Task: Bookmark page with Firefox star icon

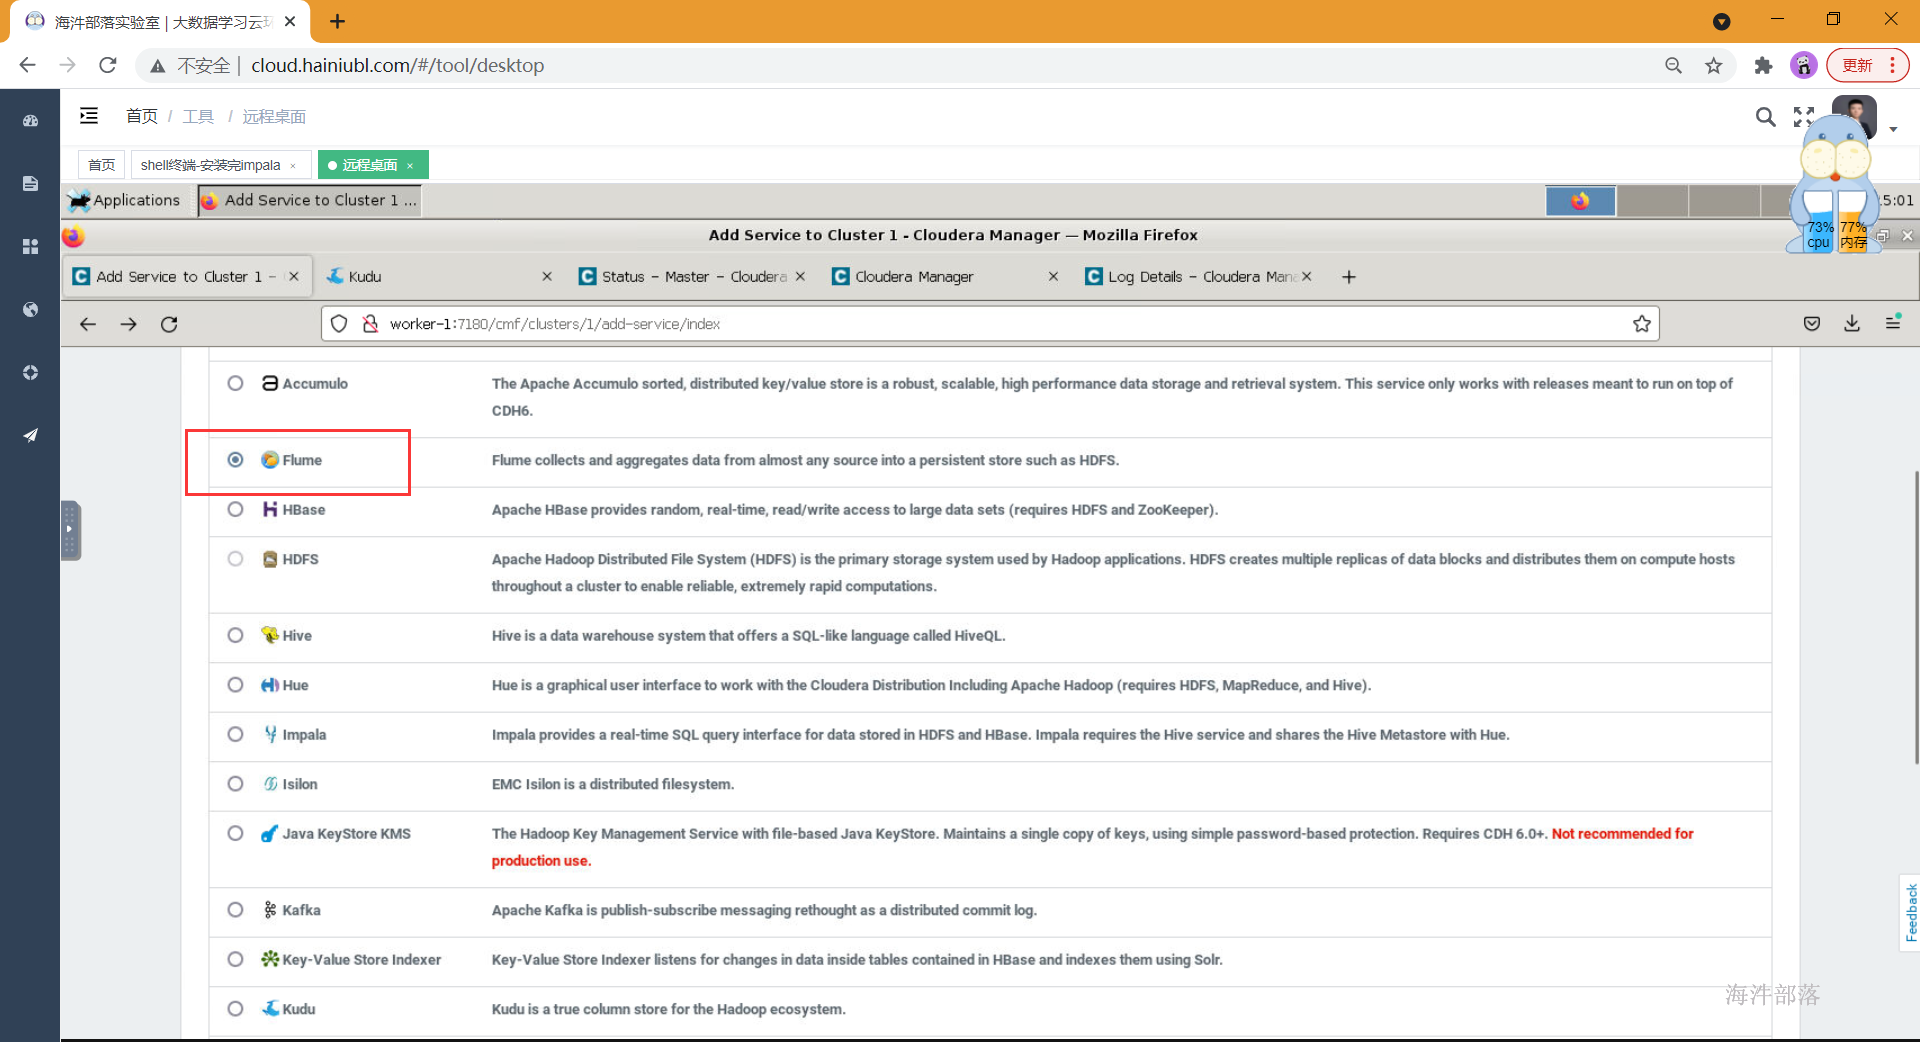Action: (1641, 324)
